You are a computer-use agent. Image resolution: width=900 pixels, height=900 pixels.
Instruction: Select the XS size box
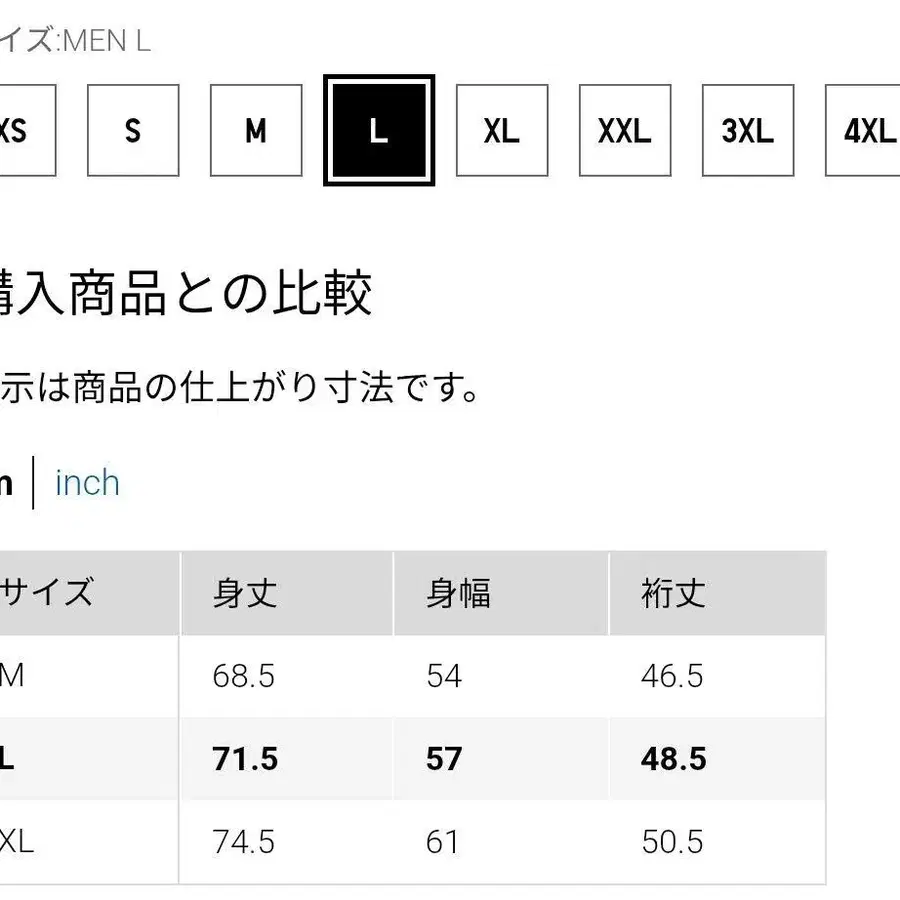20,131
